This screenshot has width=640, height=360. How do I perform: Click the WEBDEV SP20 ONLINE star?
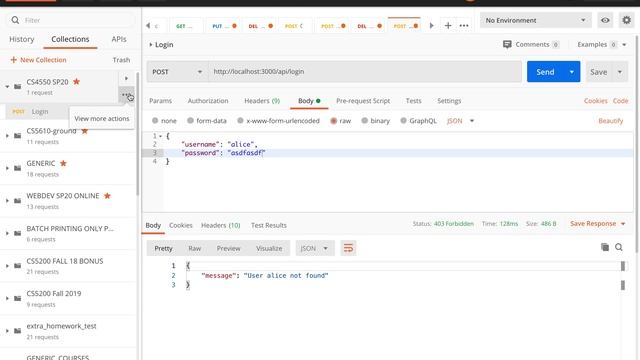[x=107, y=196]
